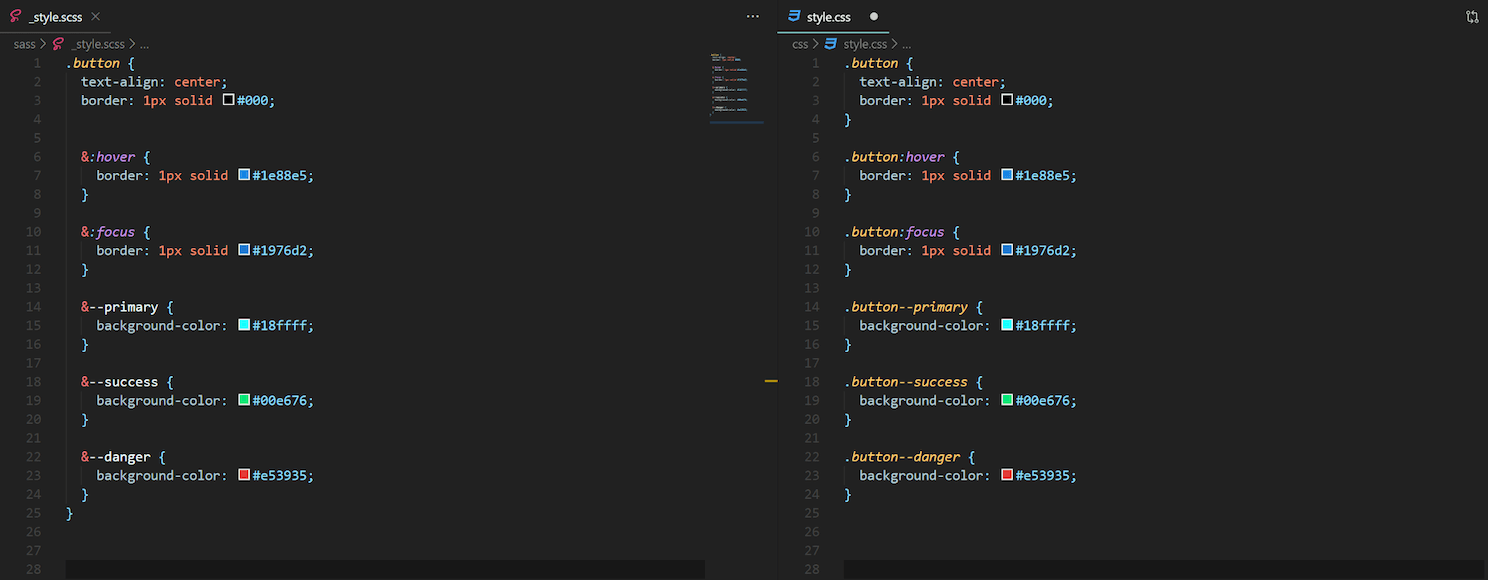Click the Sass icon inside the left breadcrumb bar
The height and width of the screenshot is (580, 1488).
57,43
